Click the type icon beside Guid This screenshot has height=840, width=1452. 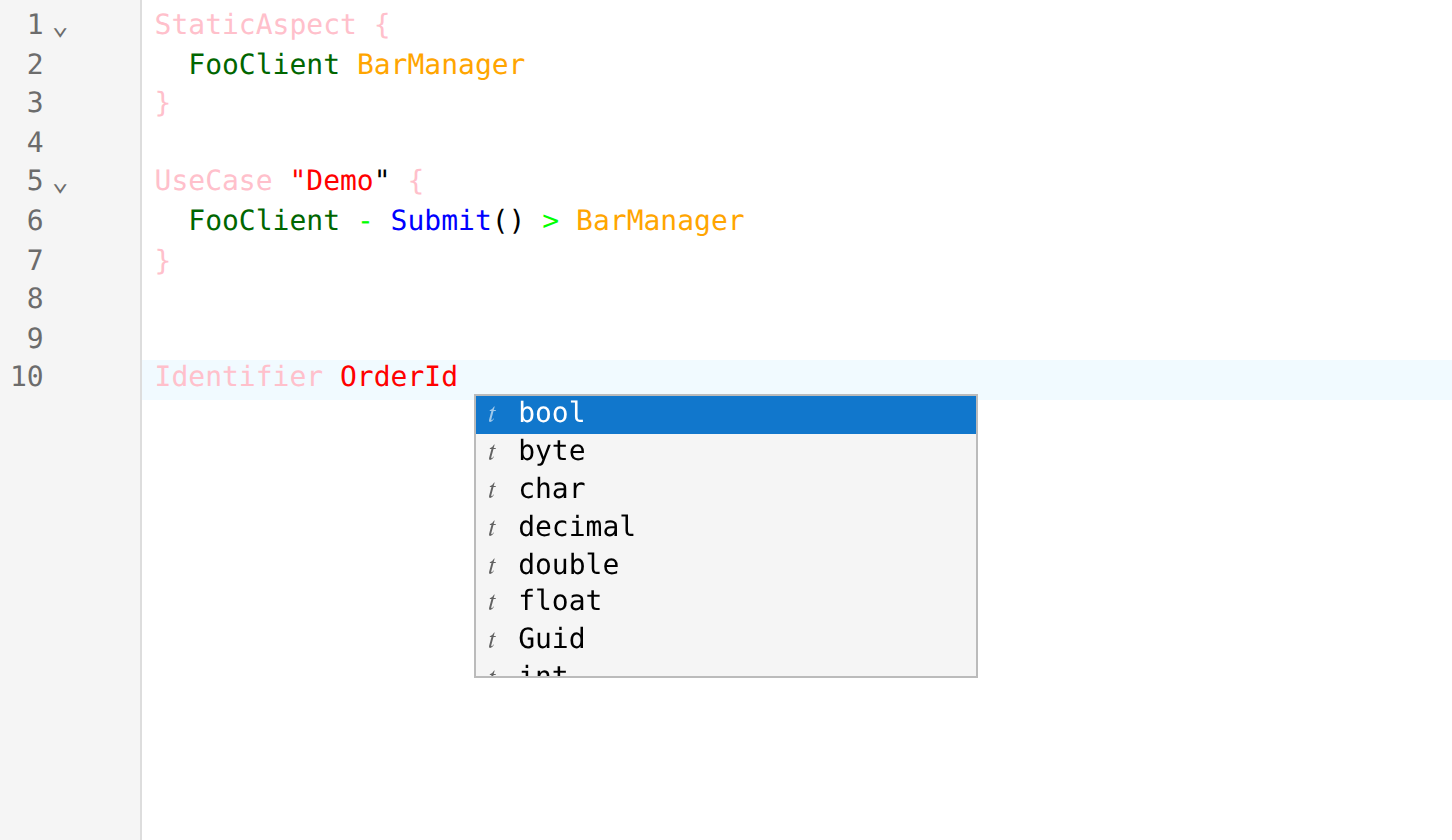[492, 641]
